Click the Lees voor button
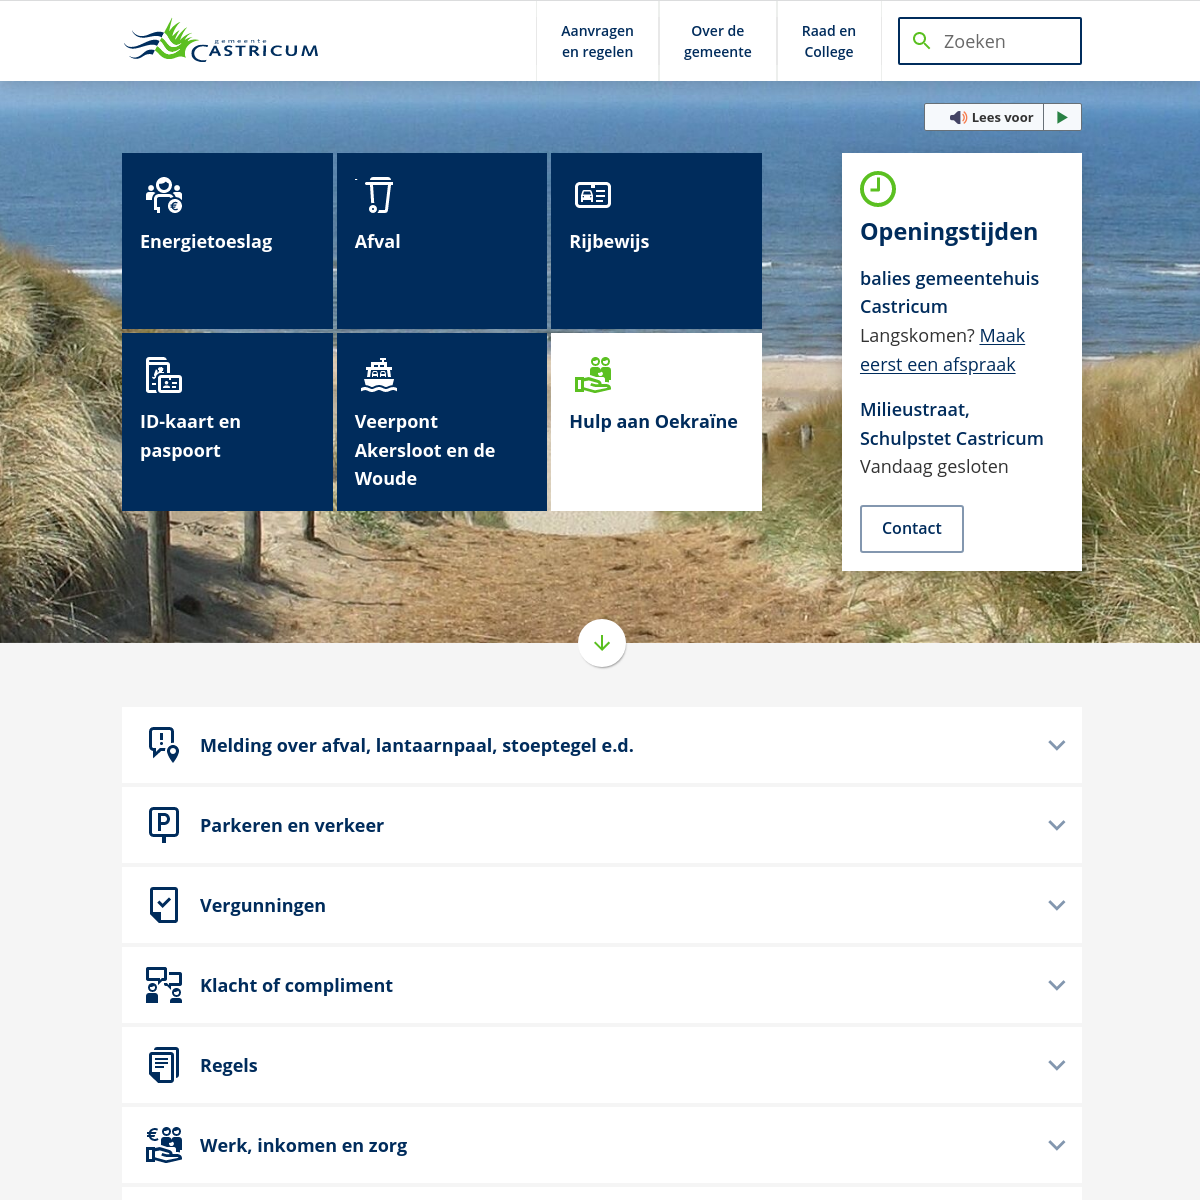Screen dimensions: 1200x1200 (984, 117)
